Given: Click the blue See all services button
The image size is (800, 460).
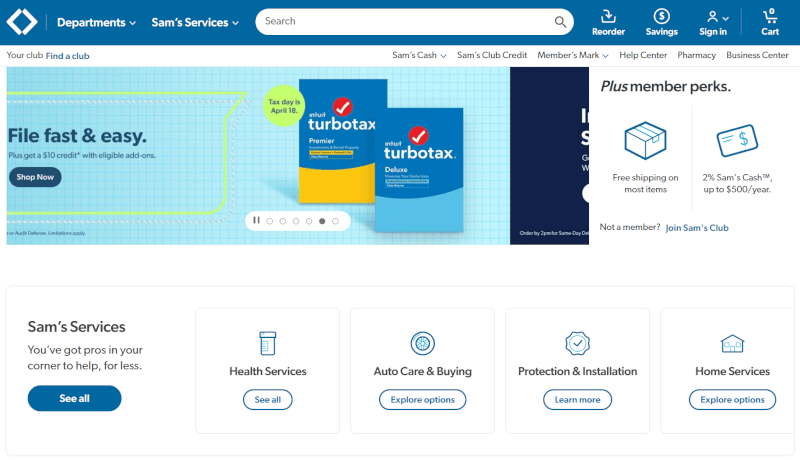Looking at the screenshot, I should click(74, 398).
